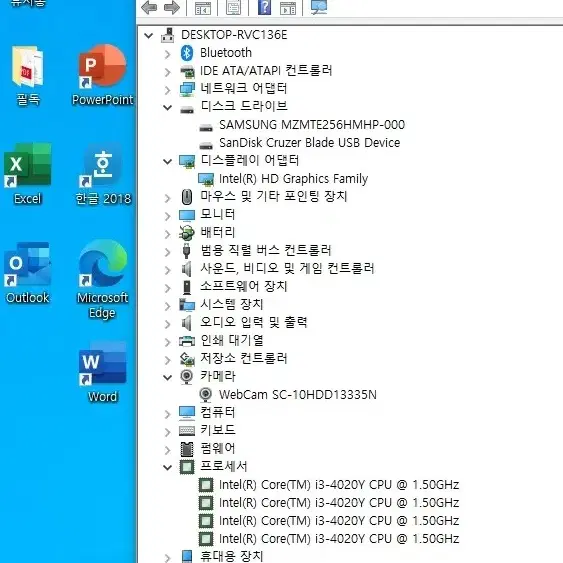Expand the Bluetooth category
The width and height of the screenshot is (563, 563).
(x=167, y=54)
